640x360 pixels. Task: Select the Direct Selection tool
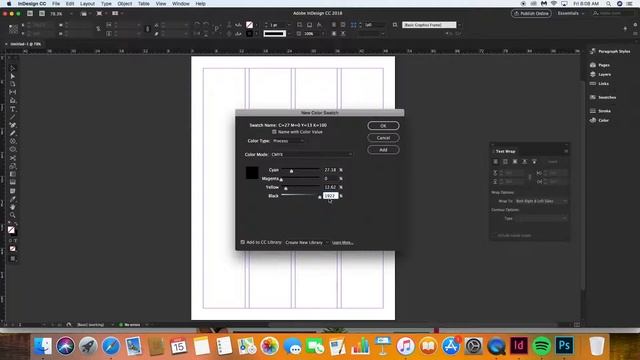[13, 76]
